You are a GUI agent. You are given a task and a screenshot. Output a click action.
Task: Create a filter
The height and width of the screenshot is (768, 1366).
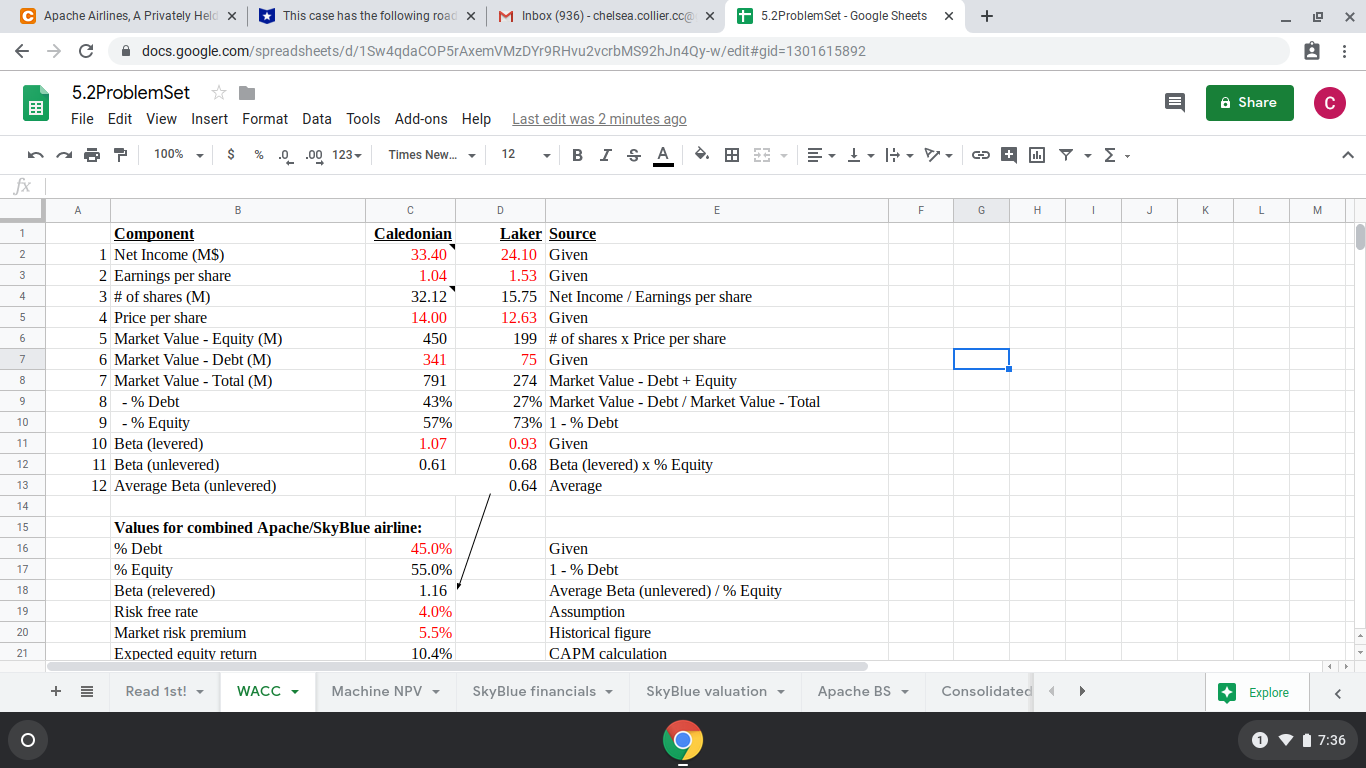[1066, 155]
